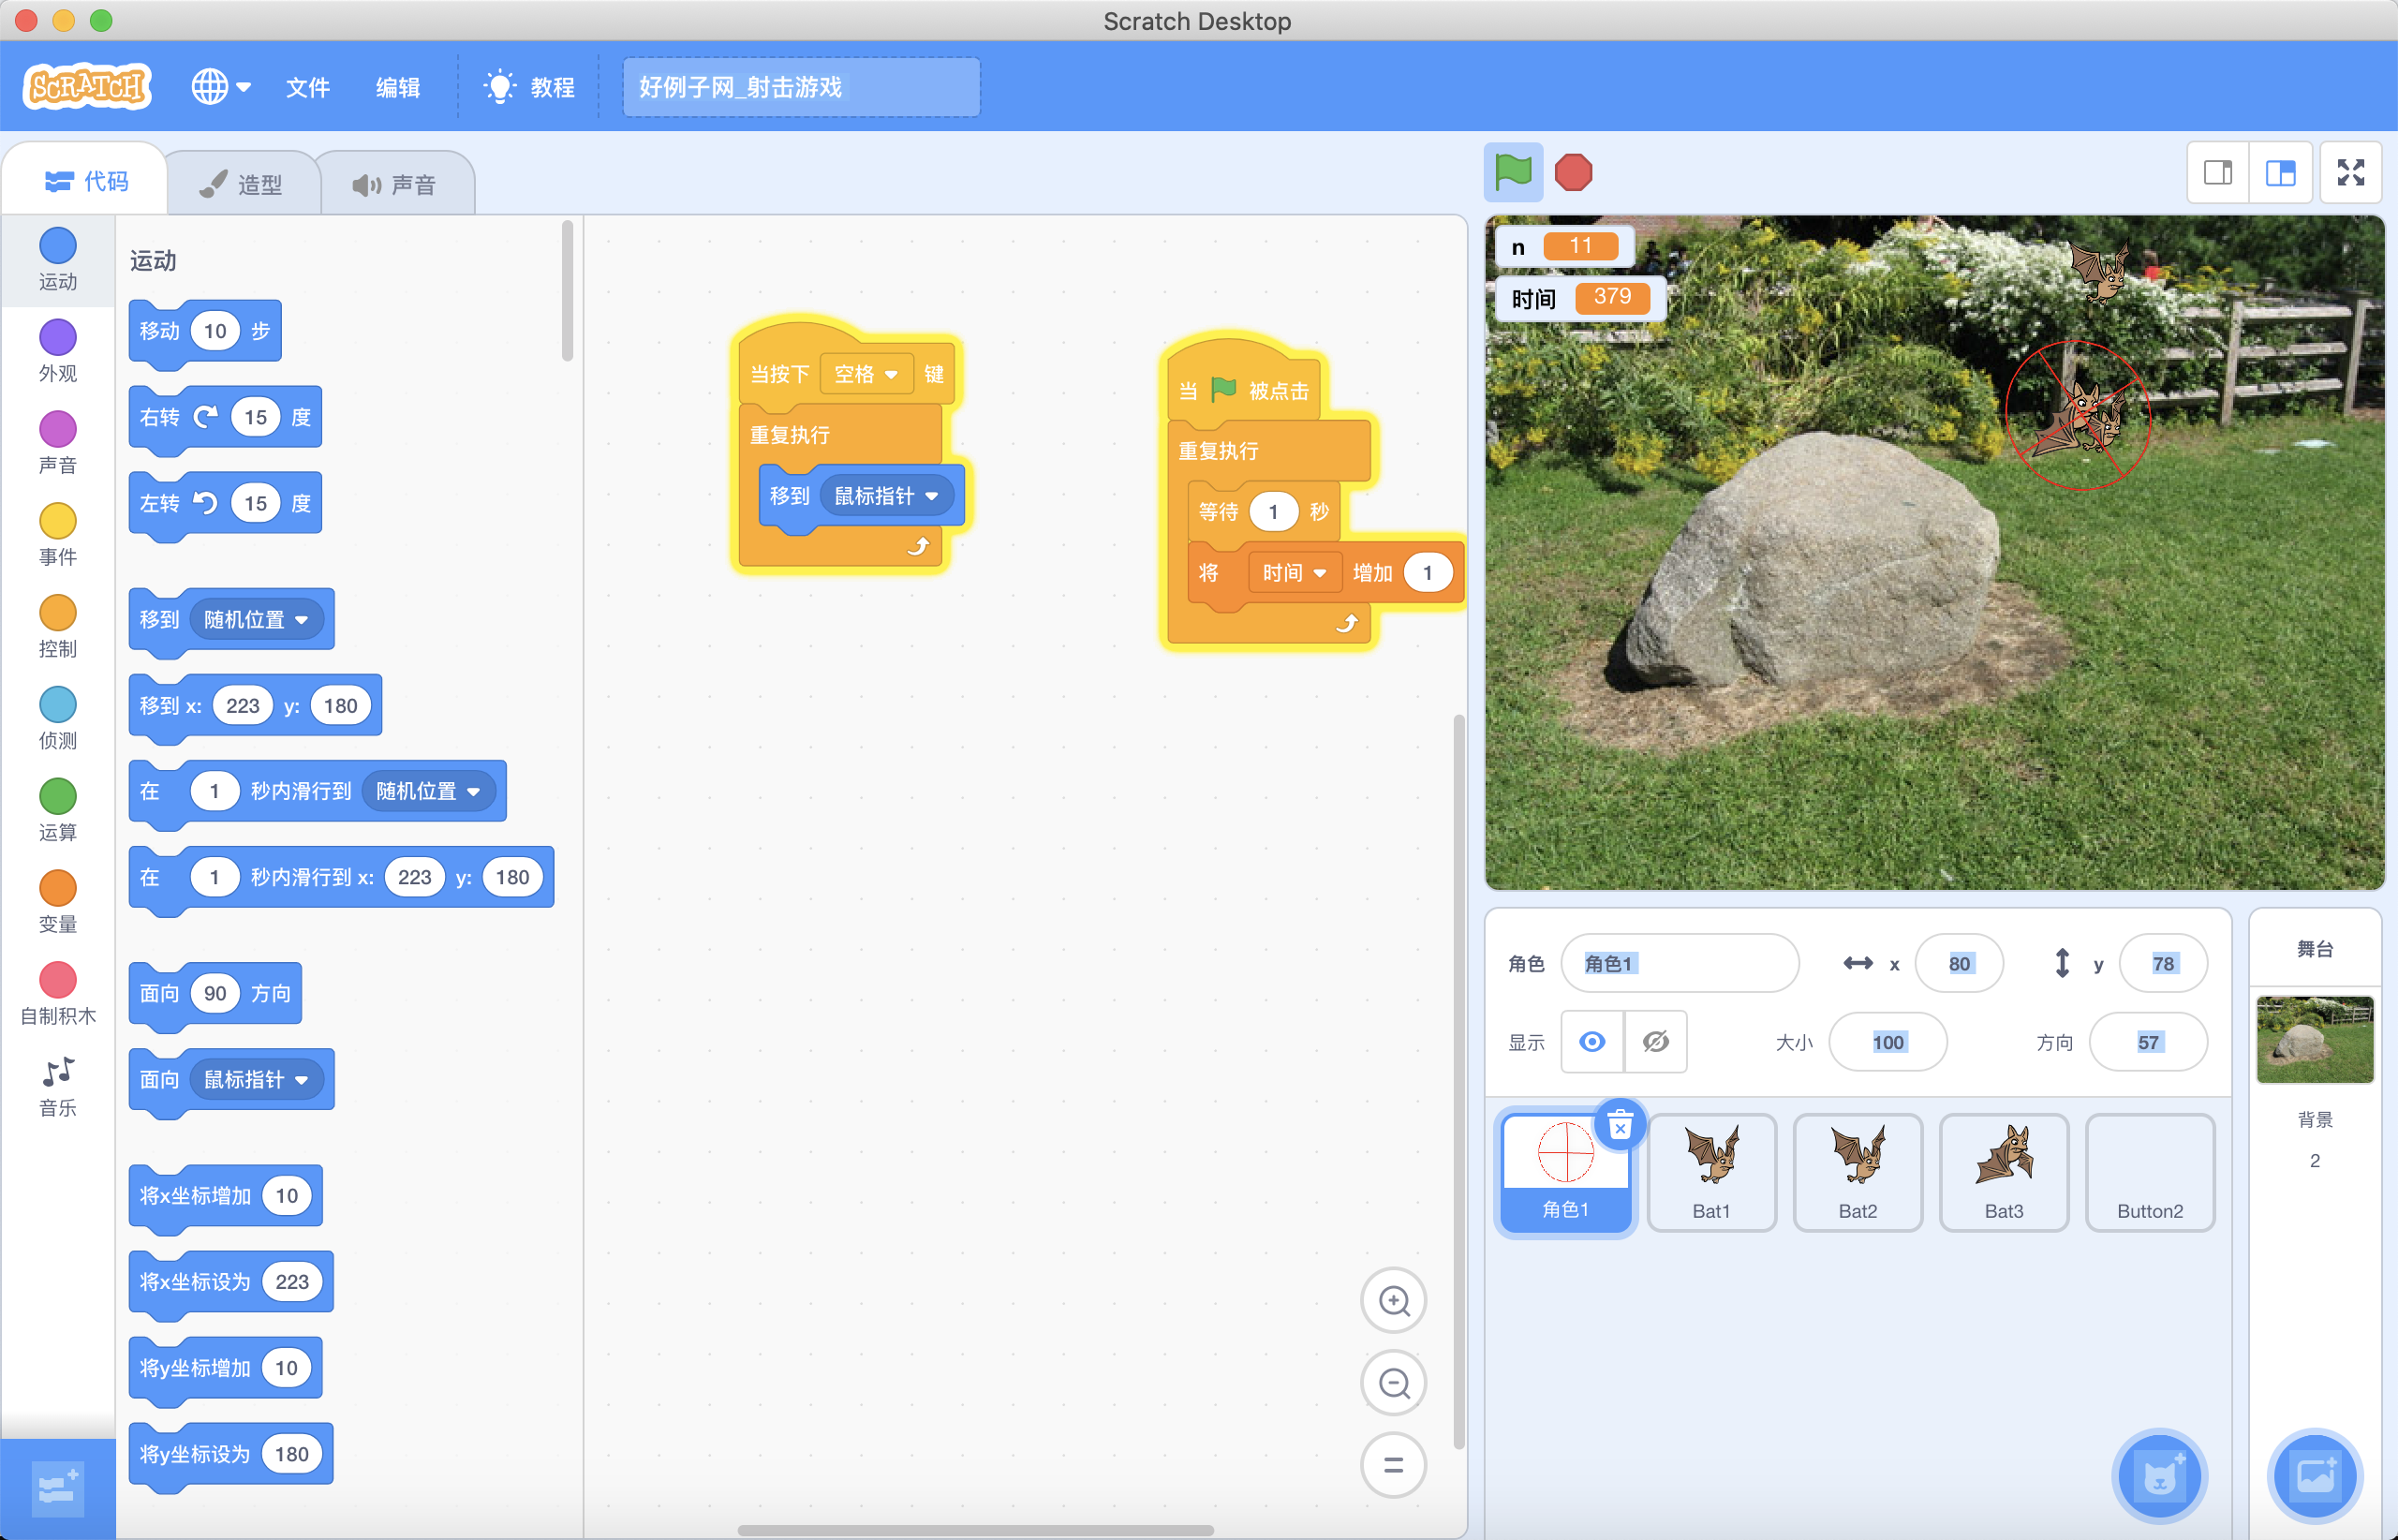
Task: Select the 事件 block category
Action: [58, 535]
